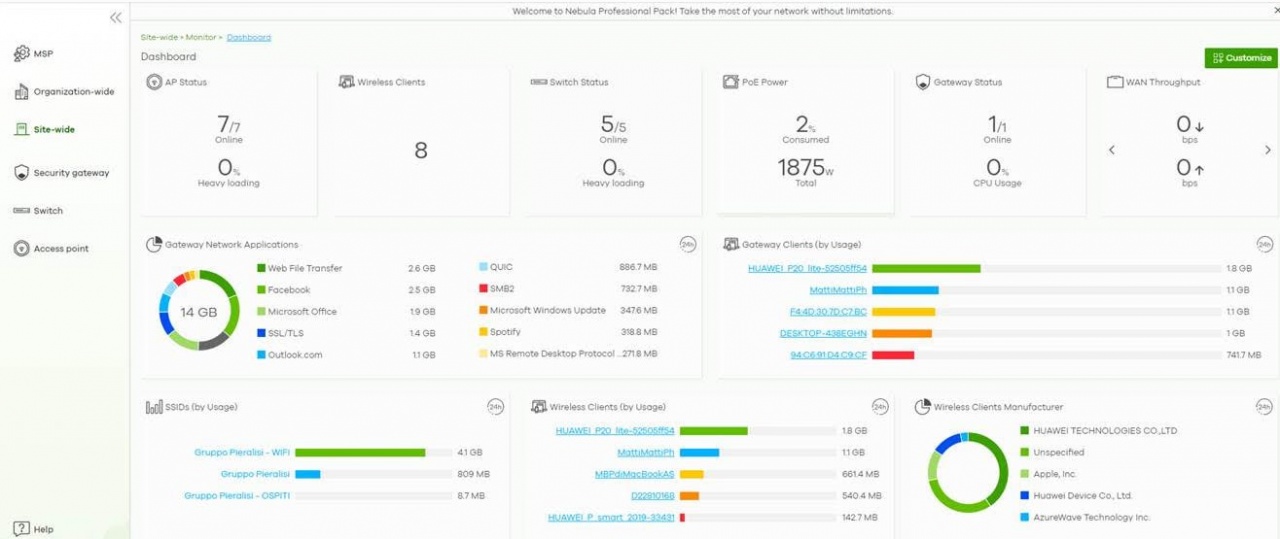Open 24h range for Gateway Clients
1280x539 pixels.
(1264, 245)
